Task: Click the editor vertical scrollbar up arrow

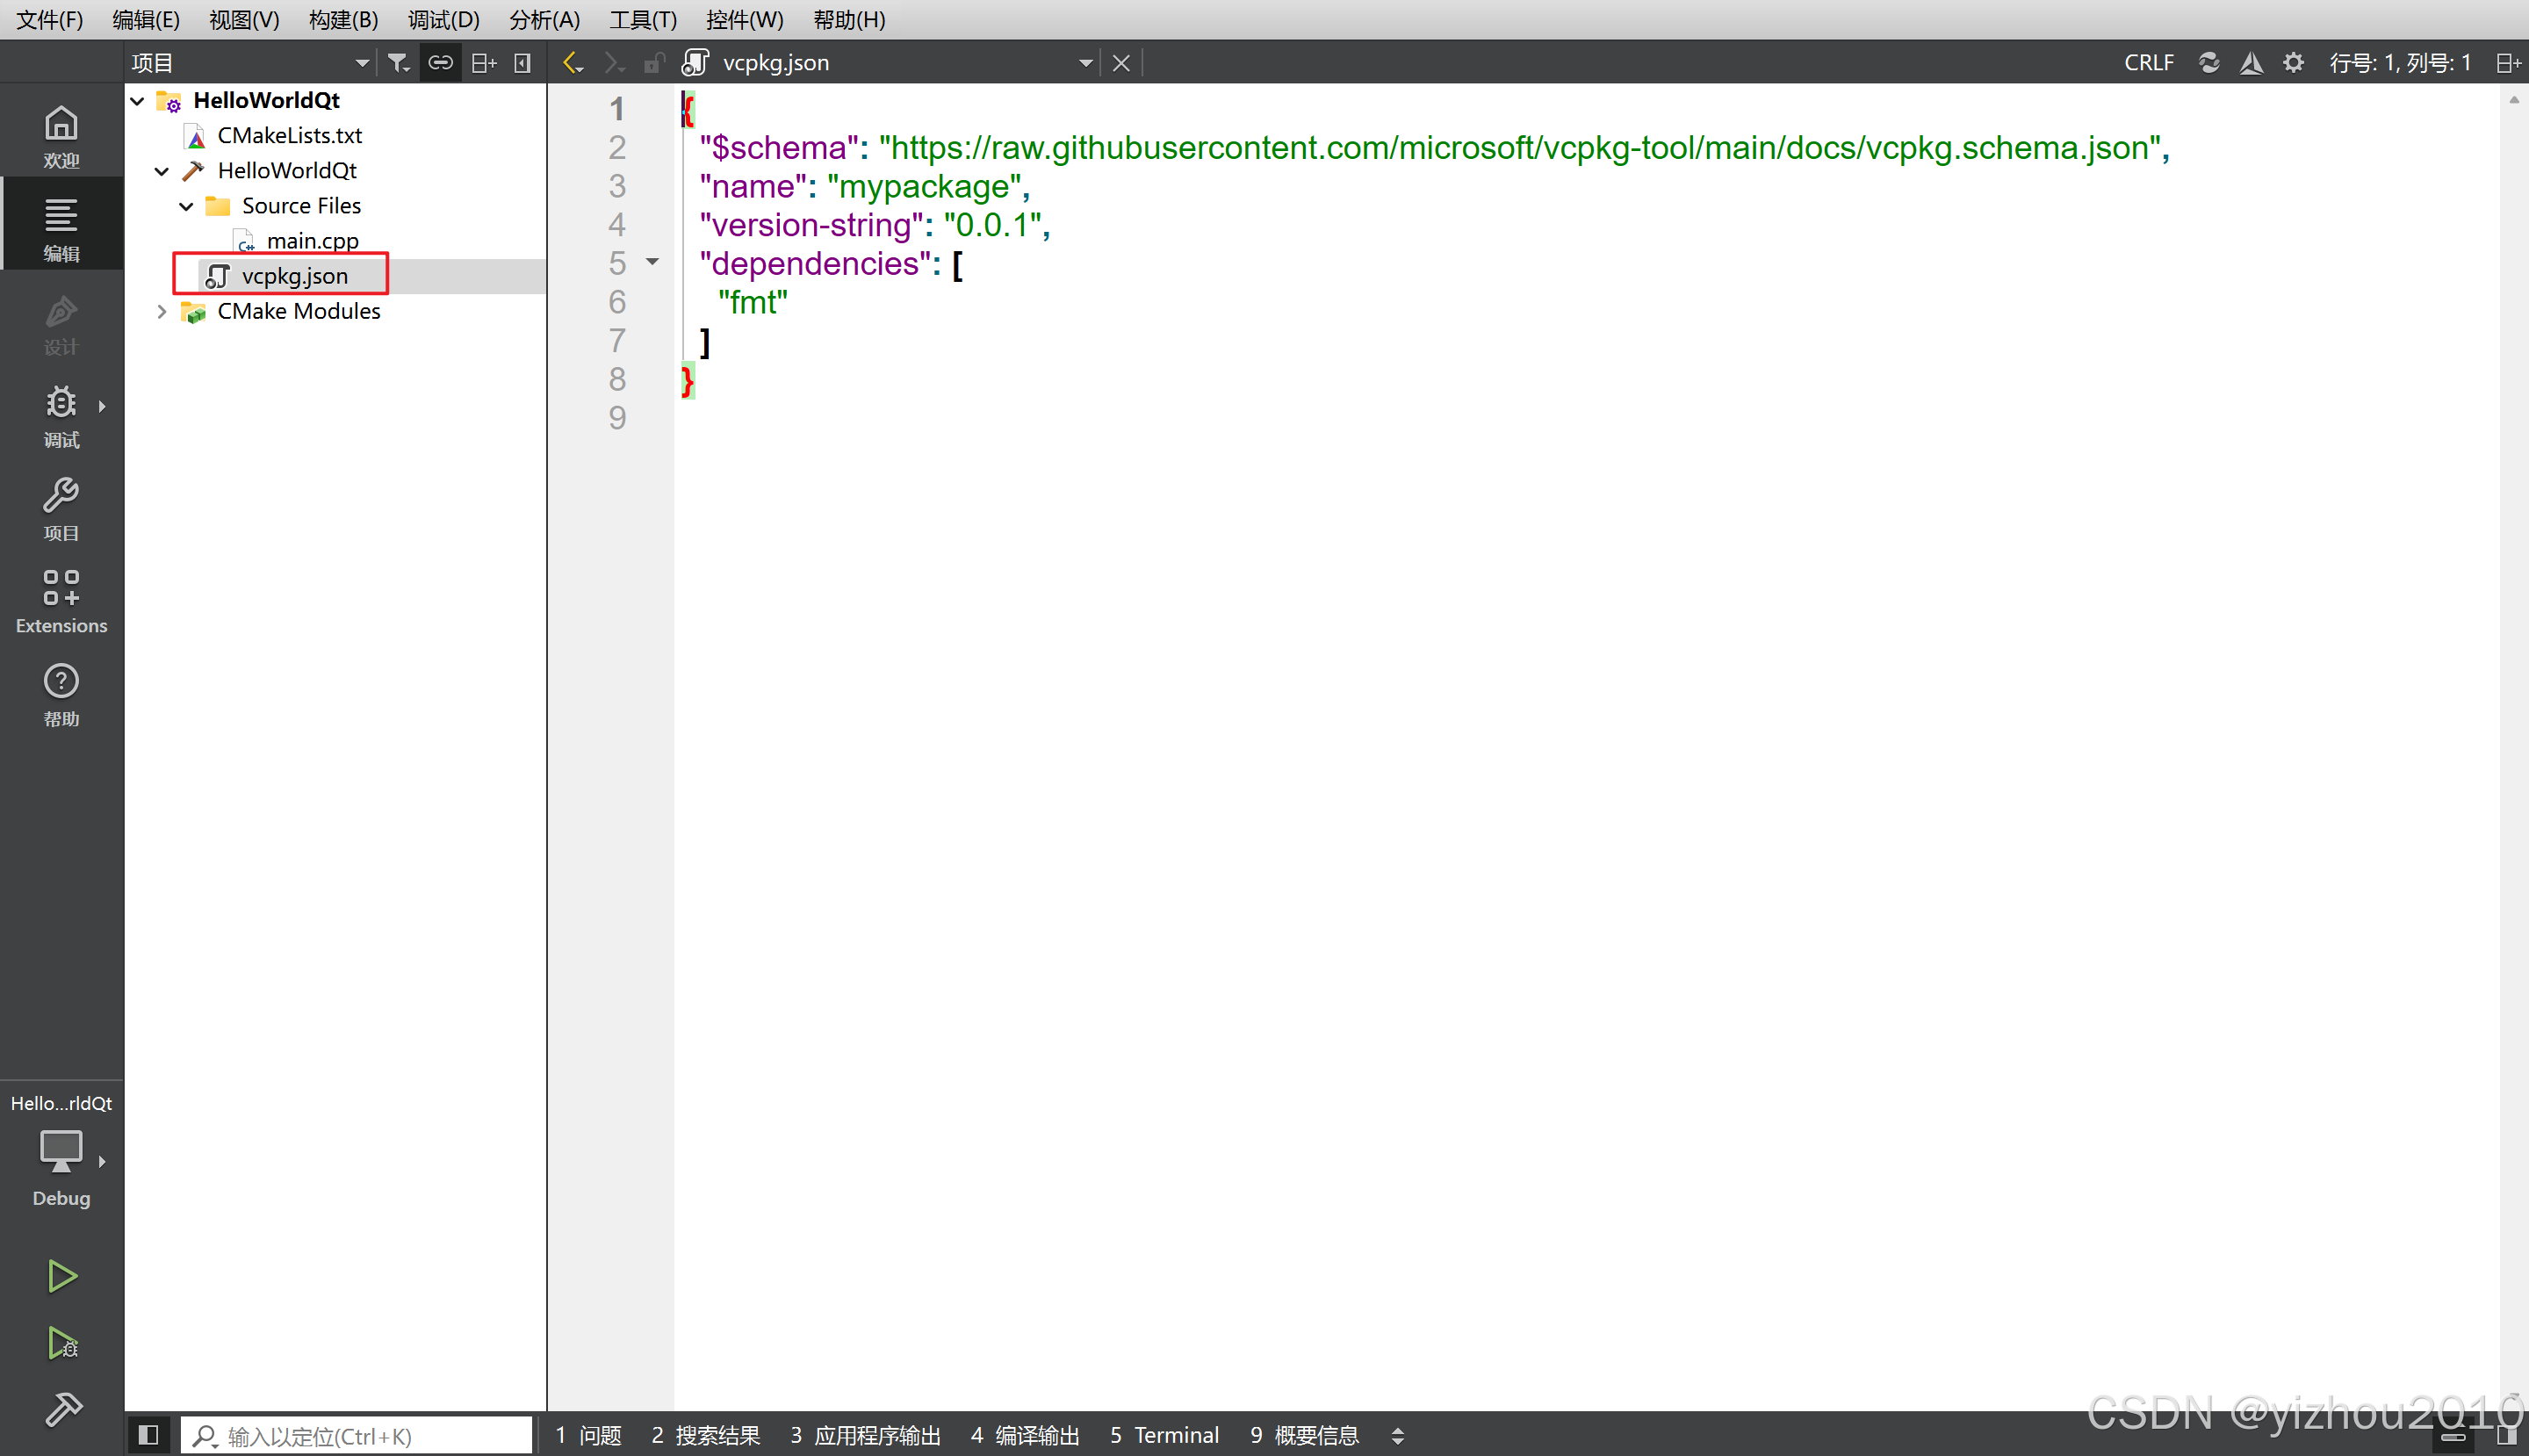Action: 2515,100
